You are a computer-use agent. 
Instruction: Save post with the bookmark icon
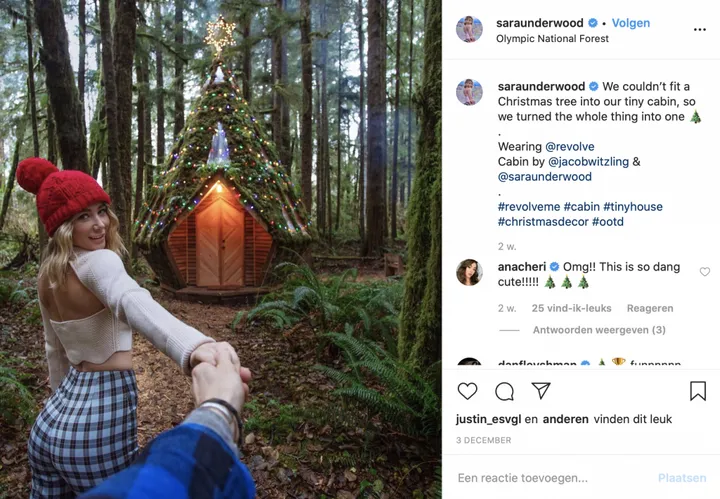(698, 391)
